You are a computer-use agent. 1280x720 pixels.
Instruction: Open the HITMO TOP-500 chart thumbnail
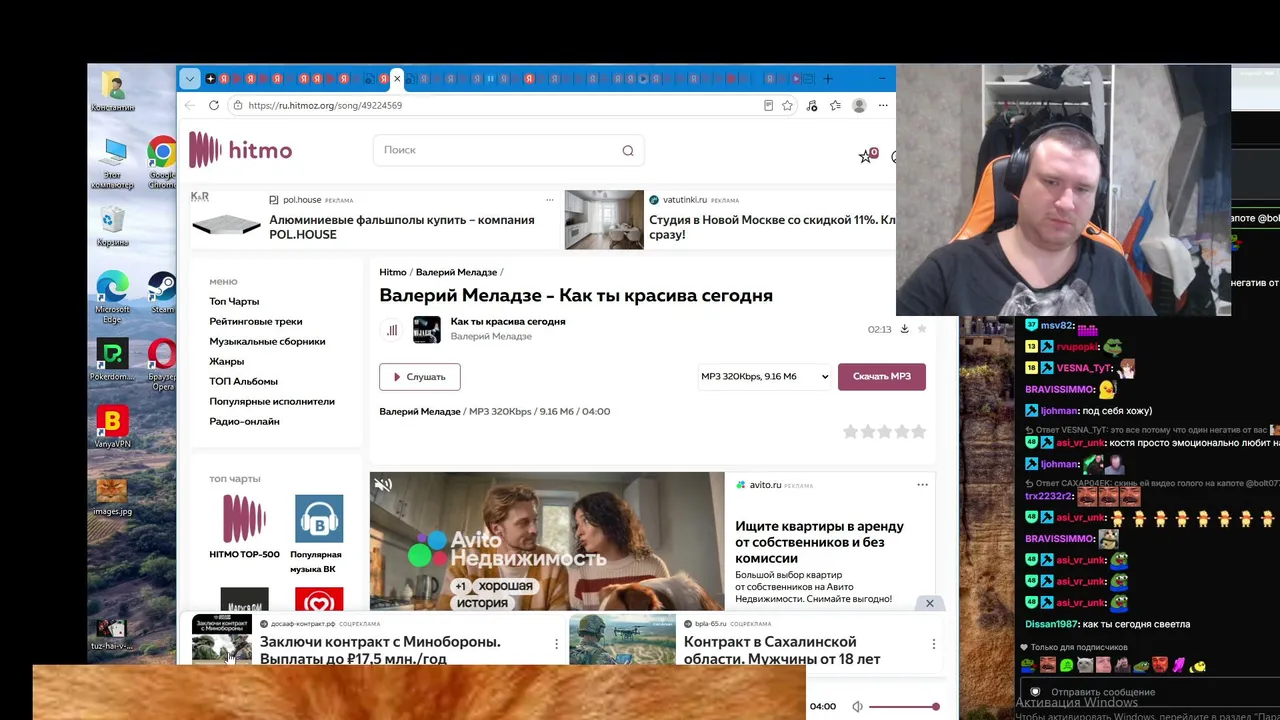(x=245, y=519)
